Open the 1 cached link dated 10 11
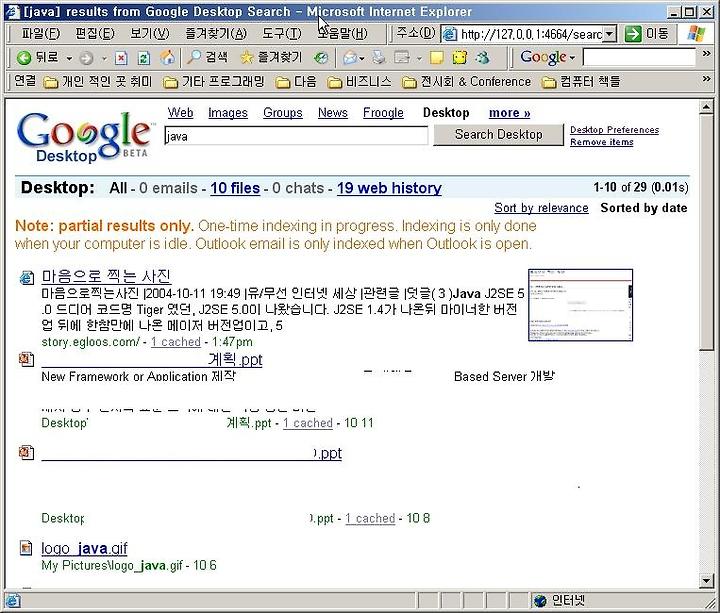 pos(308,423)
